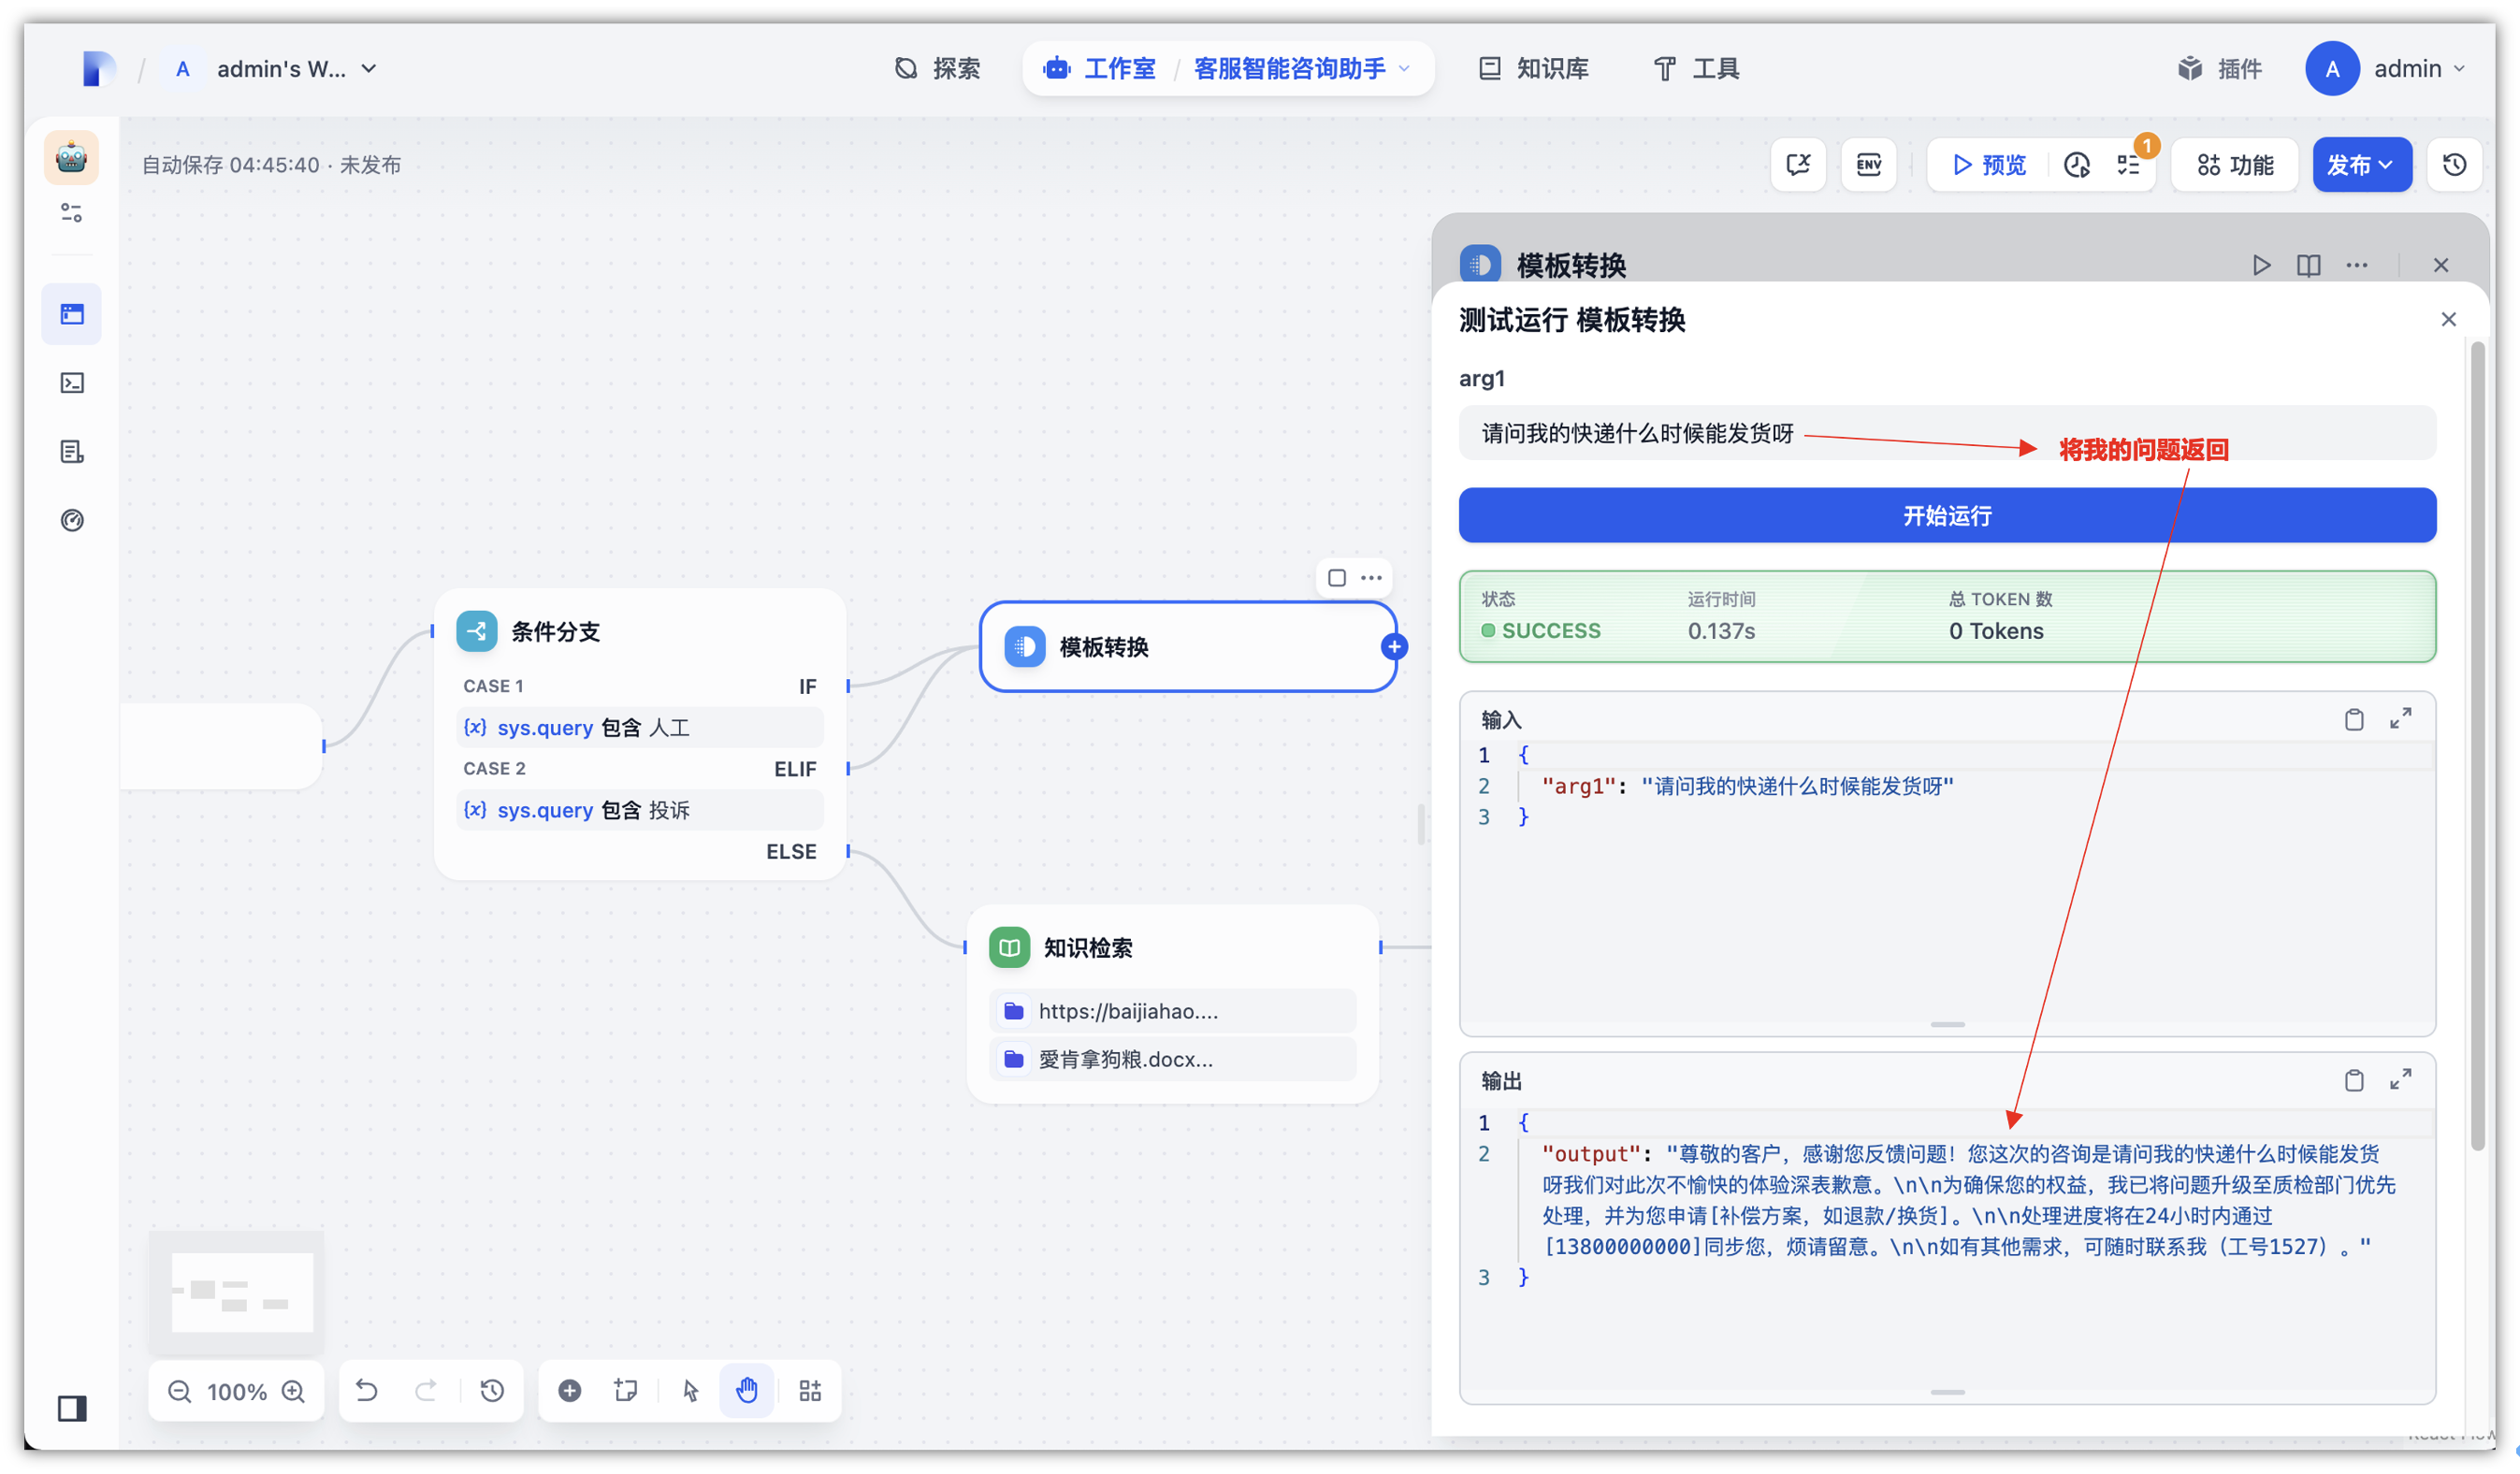Viewport: 2520px width, 1474px height.
Task: Click the organize nodes layout icon
Action: (810, 1390)
